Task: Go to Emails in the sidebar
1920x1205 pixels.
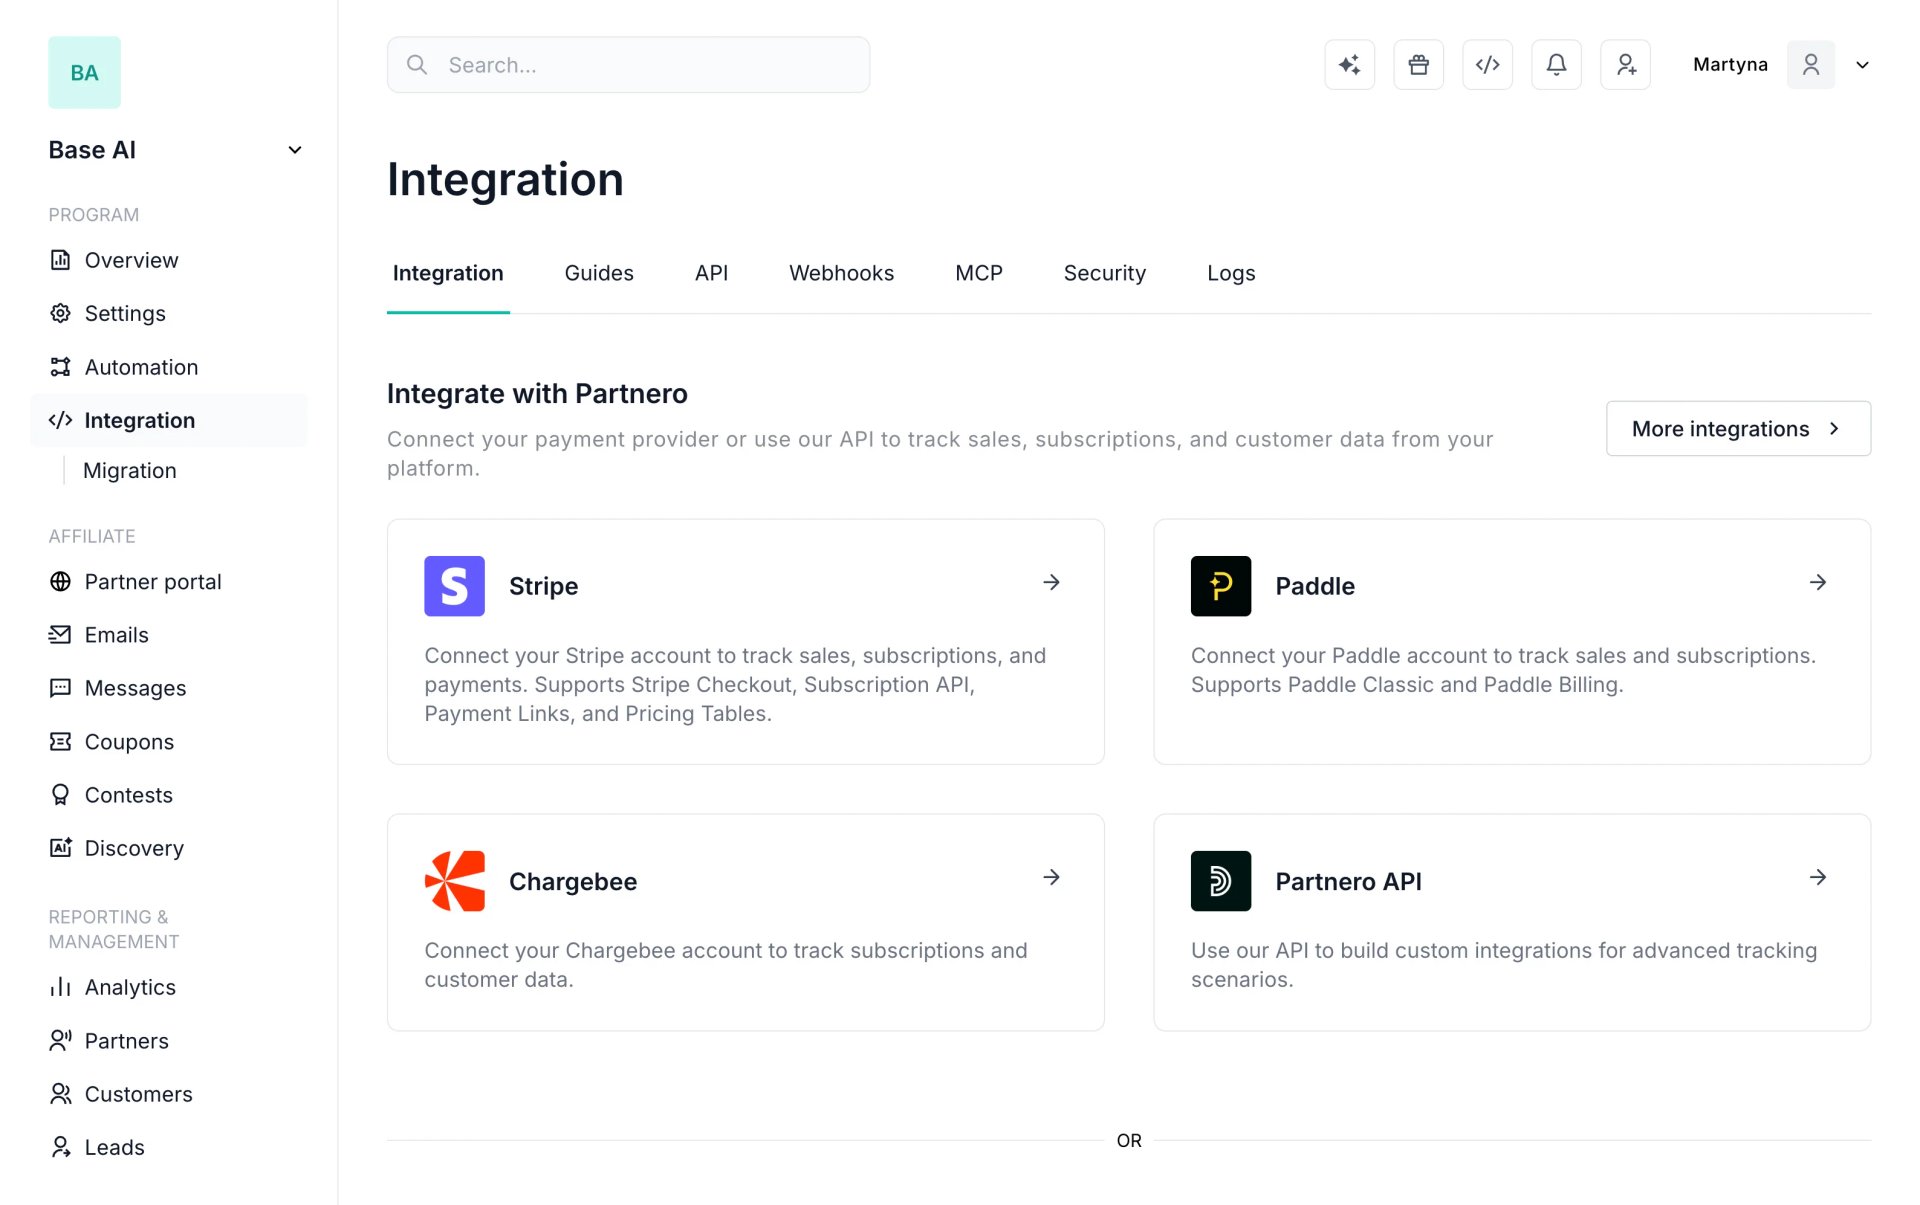Action: point(116,635)
